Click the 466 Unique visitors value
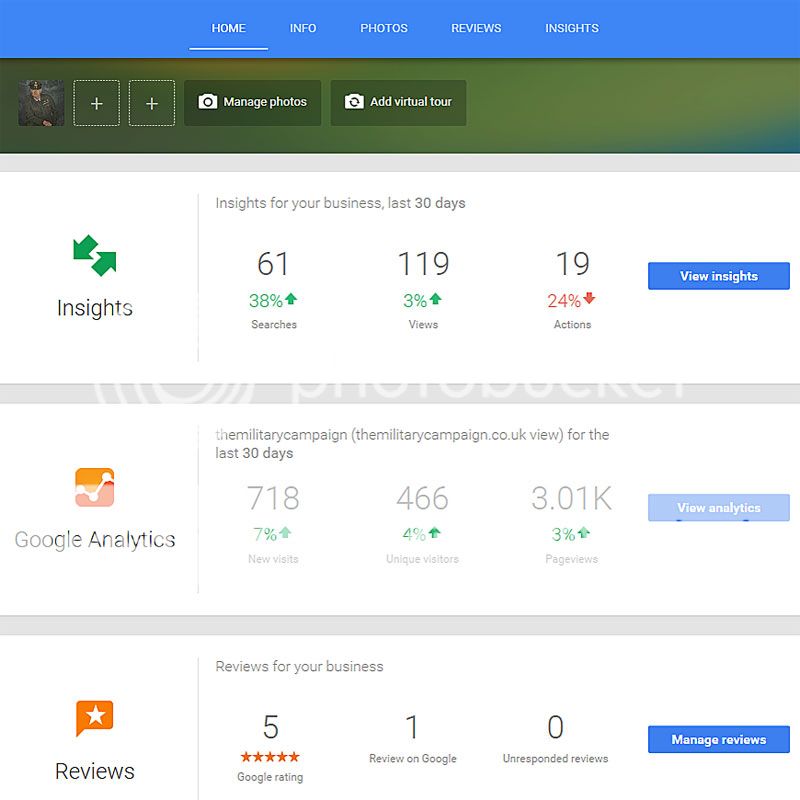 coord(422,498)
